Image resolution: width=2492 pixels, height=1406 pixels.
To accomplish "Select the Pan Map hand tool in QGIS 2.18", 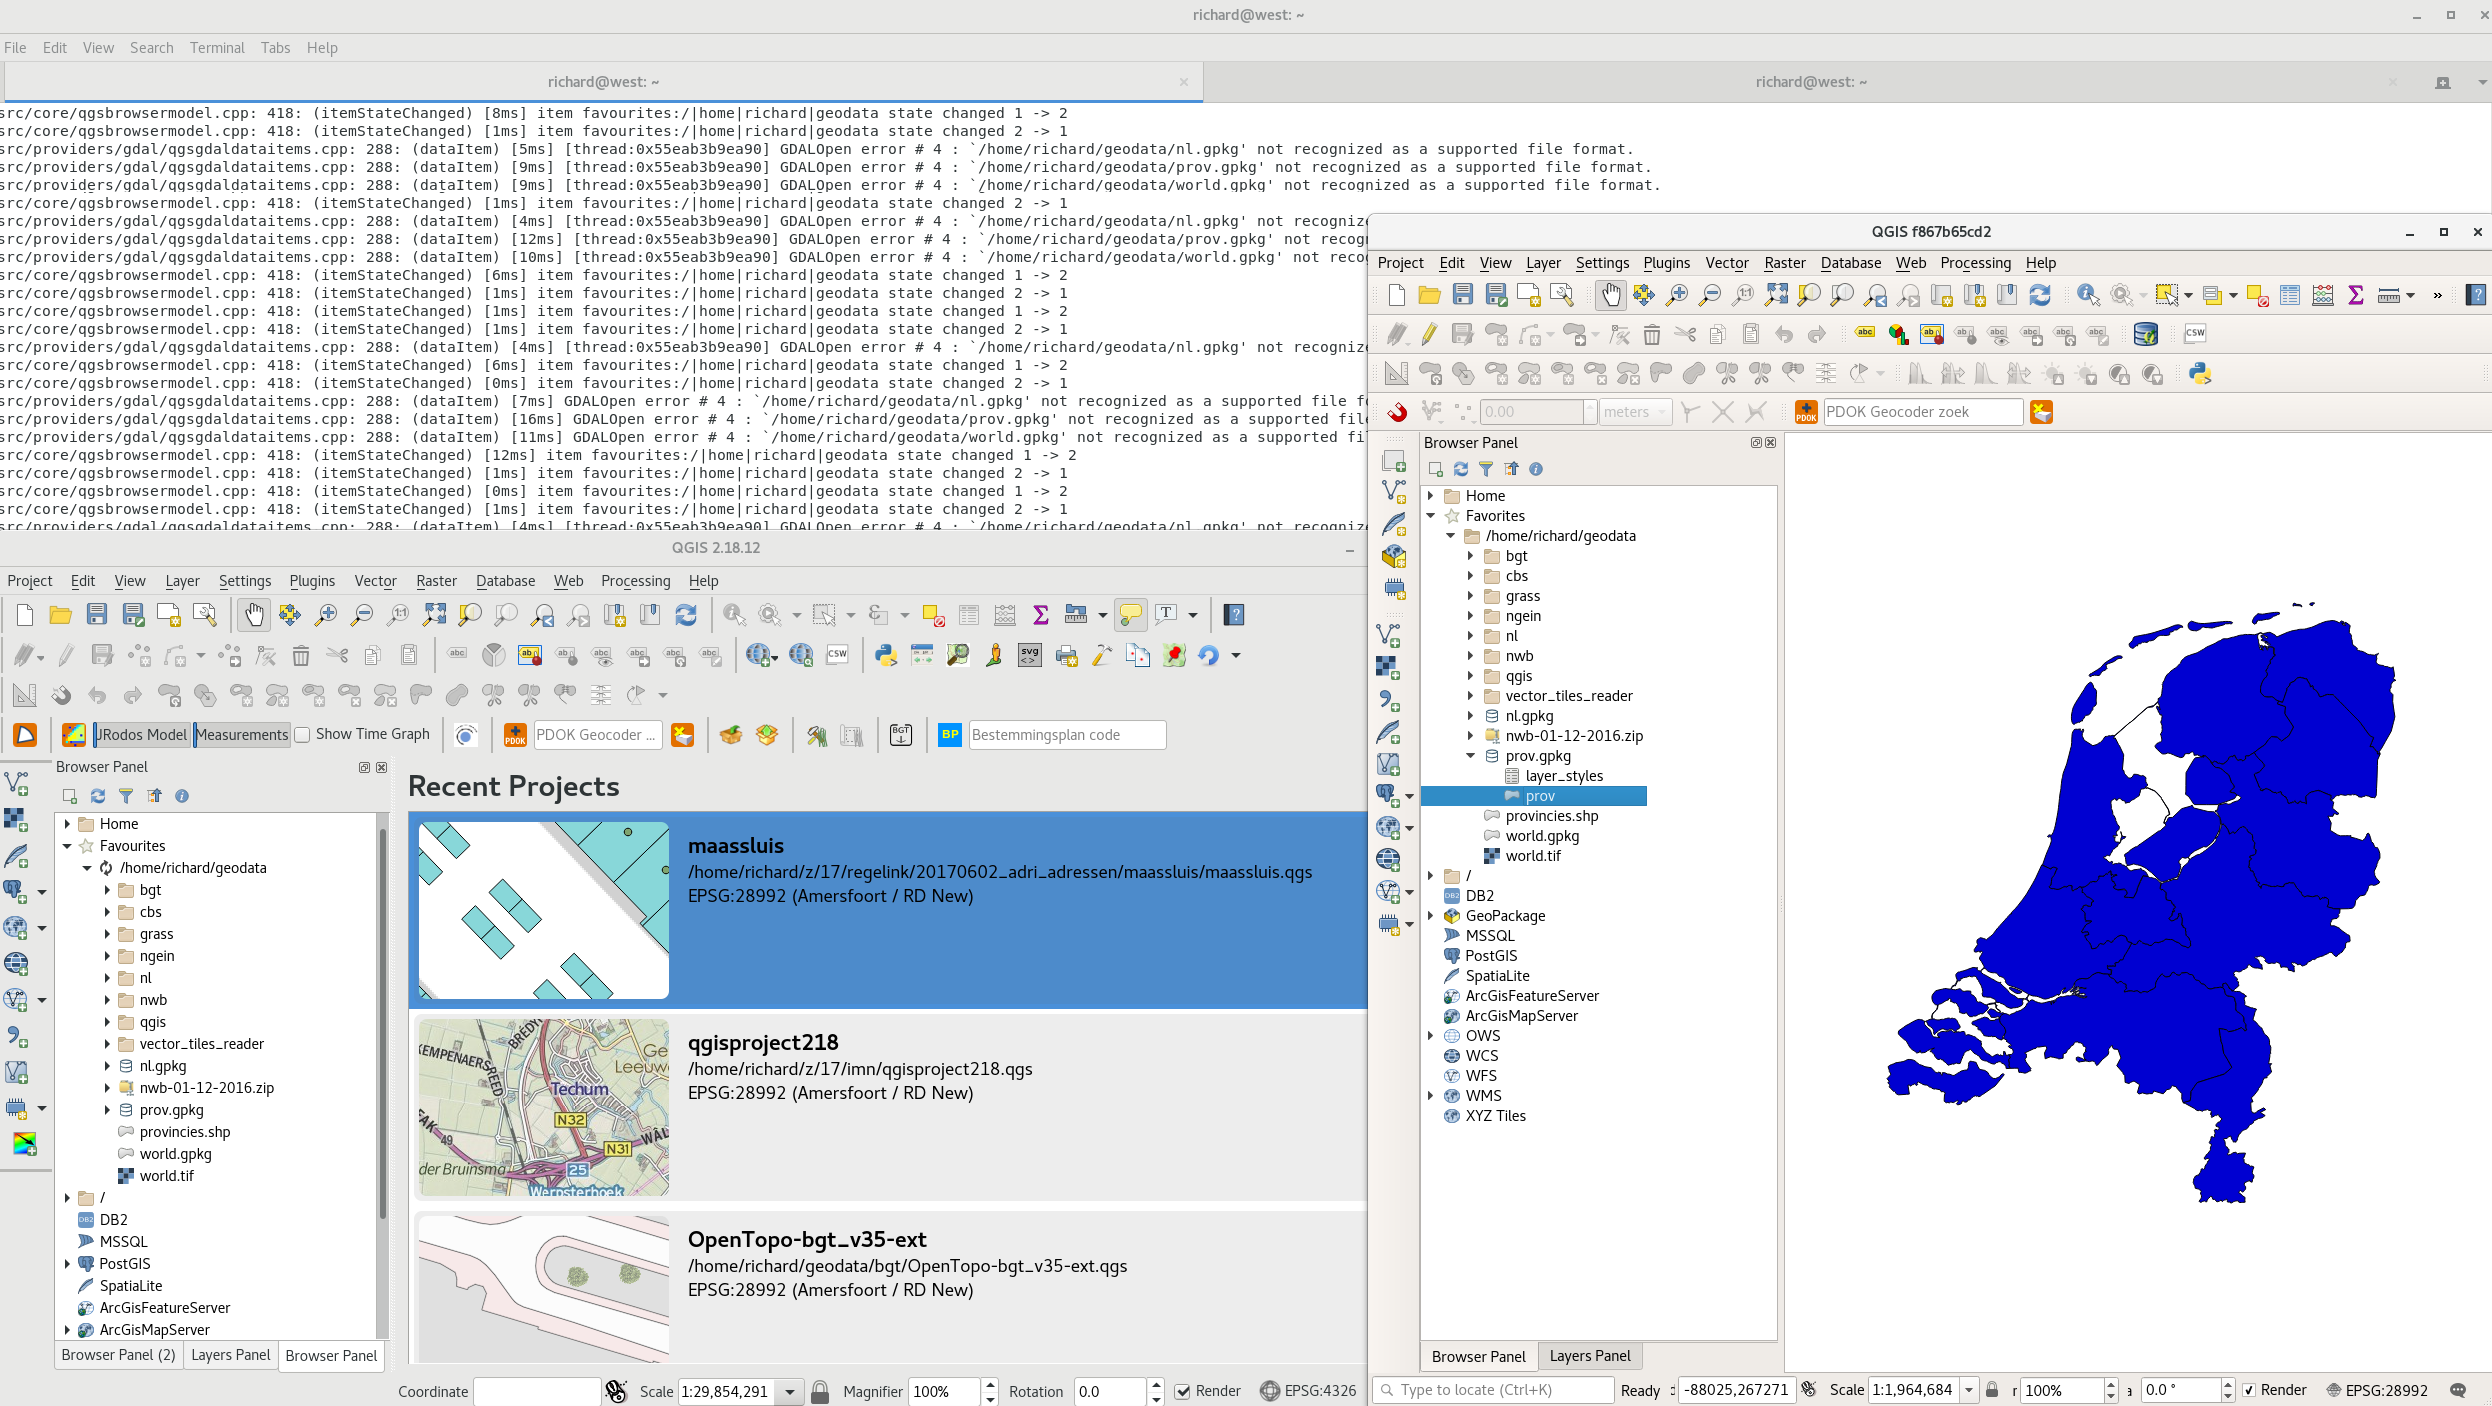I will (x=254, y=615).
